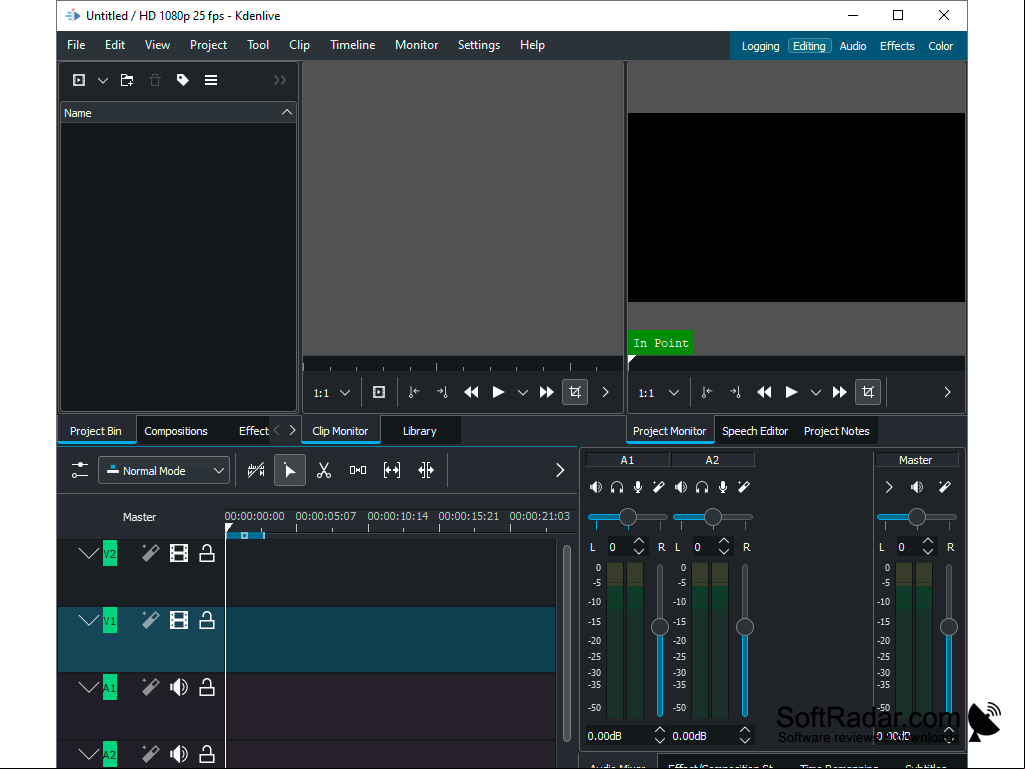Open the Timeline menu
The width and height of the screenshot is (1025, 769).
tap(352, 45)
